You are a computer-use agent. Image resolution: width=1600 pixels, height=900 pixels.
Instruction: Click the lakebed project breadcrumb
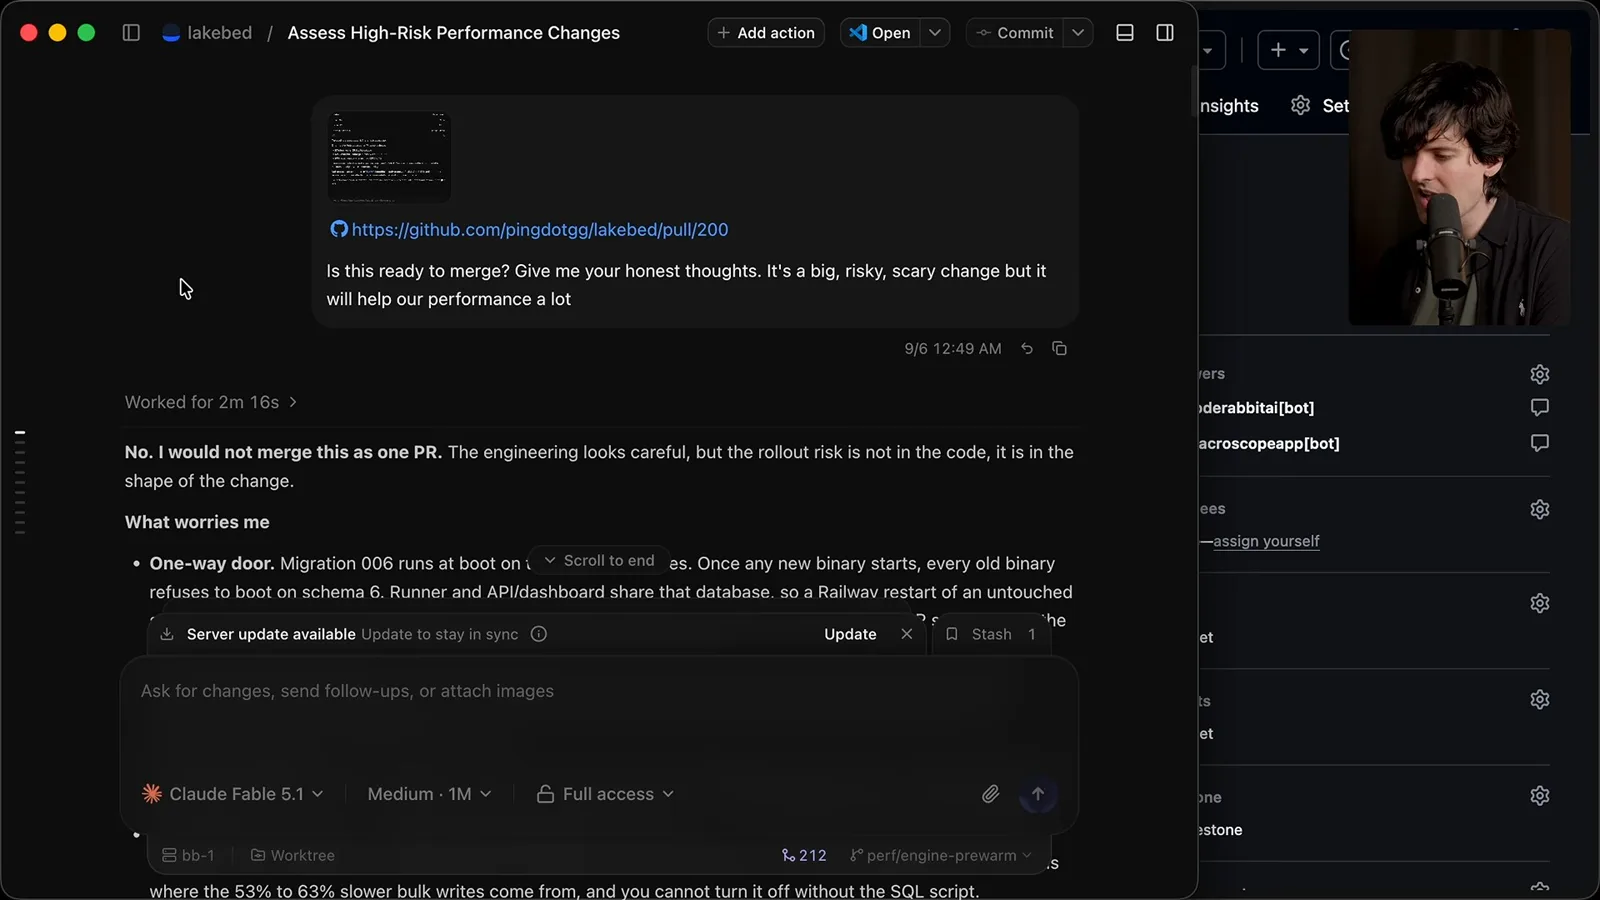pos(208,33)
